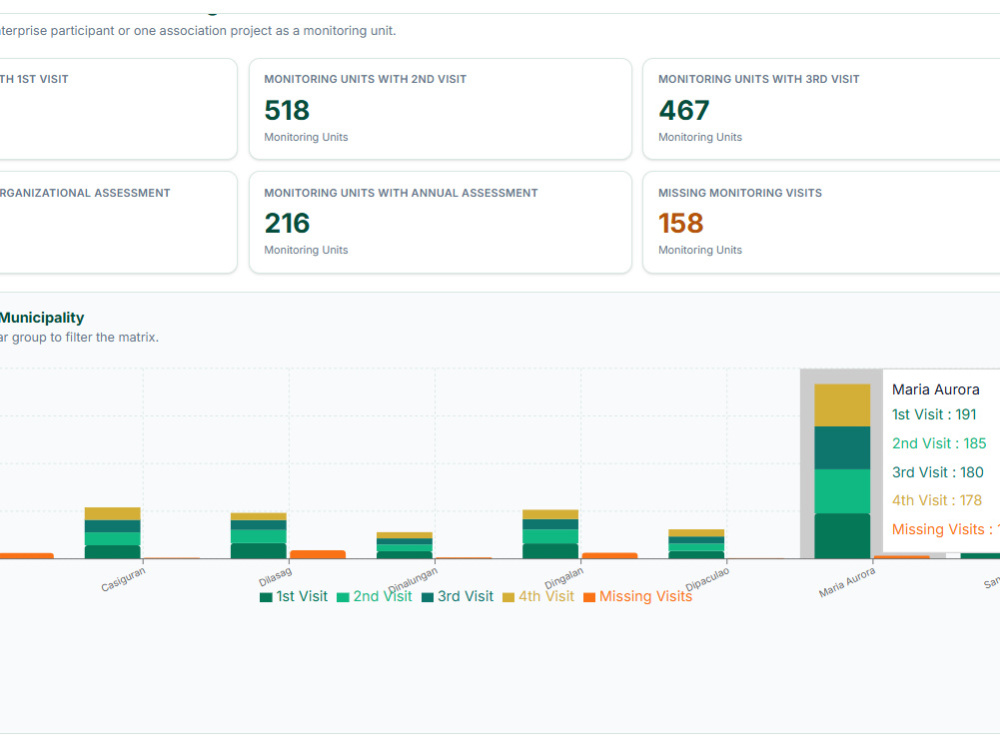The height and width of the screenshot is (750, 1000).
Task: Select the Maria Aurora 3rd Visit teal segment
Action: [x=842, y=448]
